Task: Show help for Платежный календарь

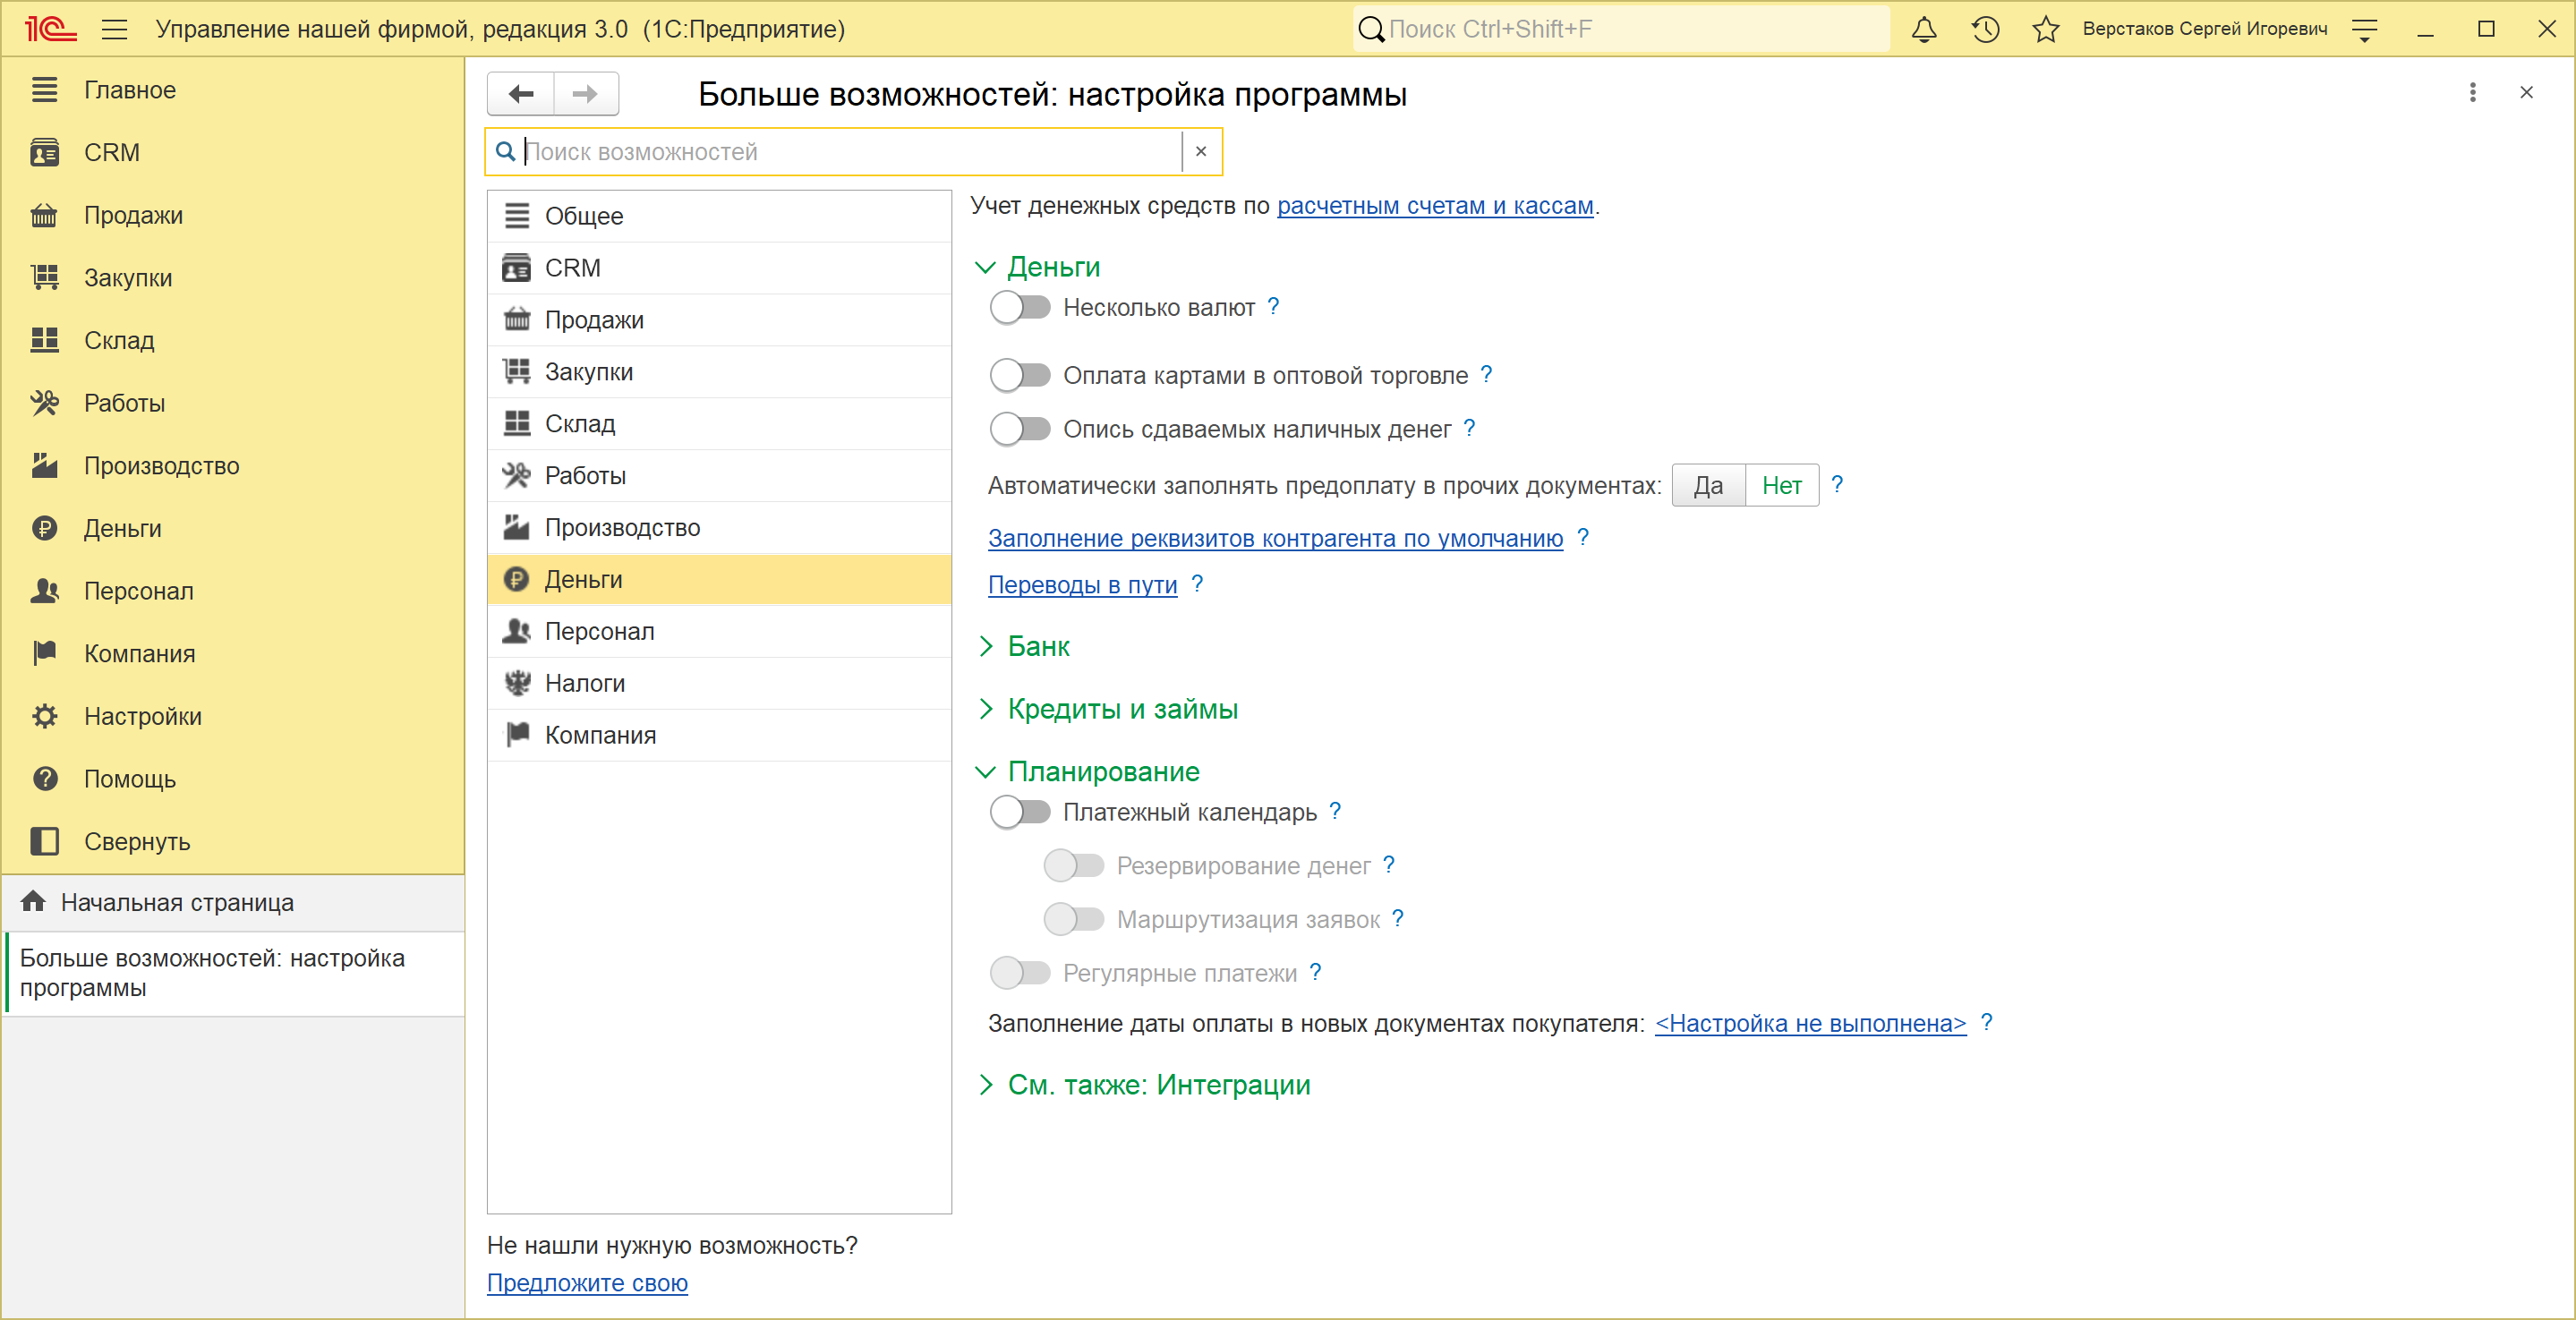Action: click(1335, 811)
